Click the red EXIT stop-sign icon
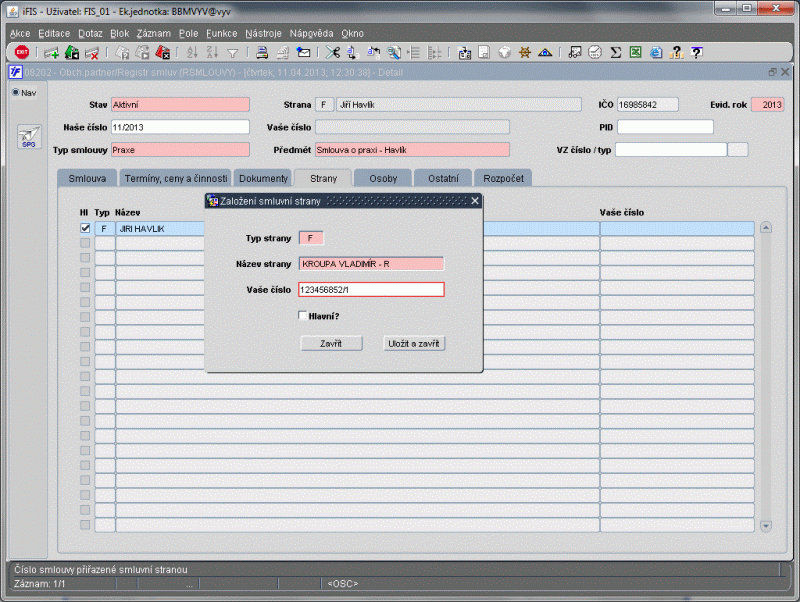Image resolution: width=800 pixels, height=602 pixels. pos(22,52)
